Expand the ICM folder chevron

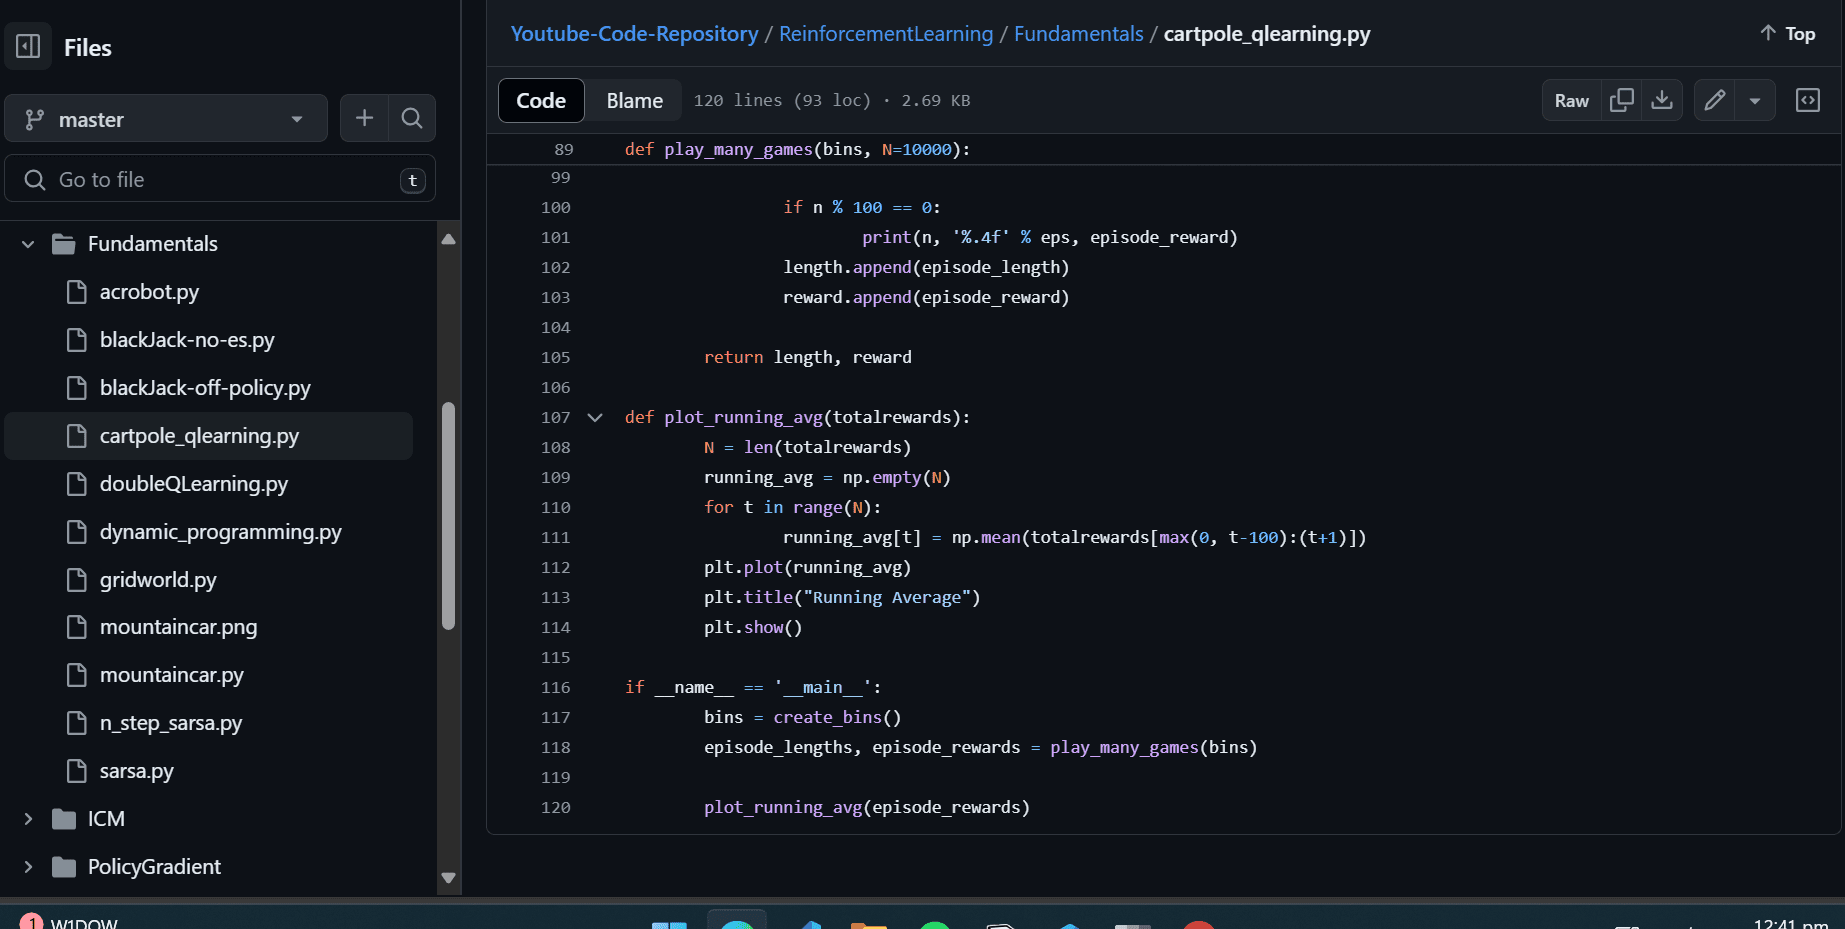point(28,819)
